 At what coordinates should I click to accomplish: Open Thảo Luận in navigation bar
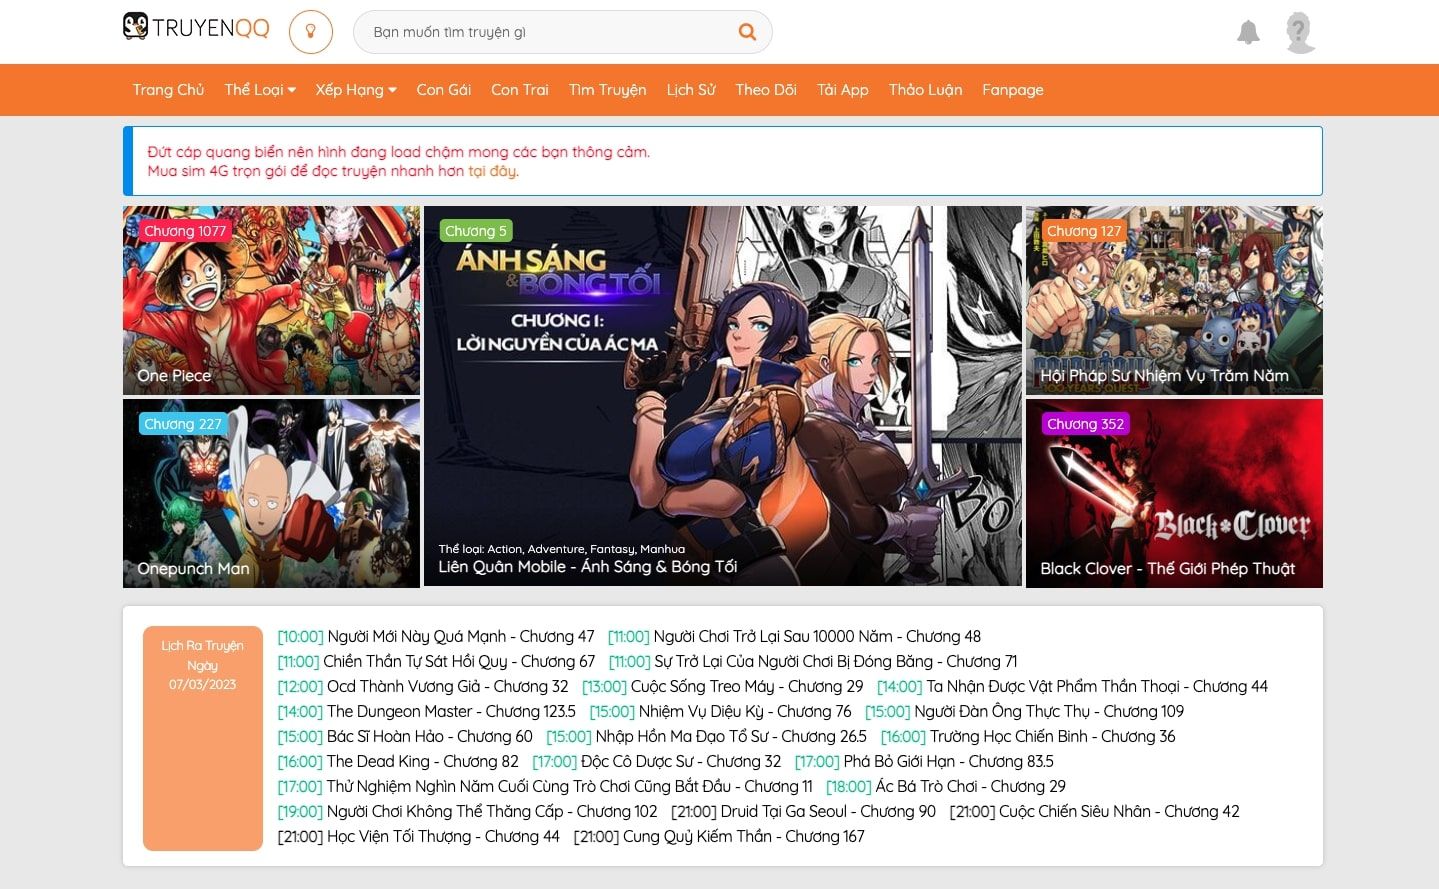(926, 90)
